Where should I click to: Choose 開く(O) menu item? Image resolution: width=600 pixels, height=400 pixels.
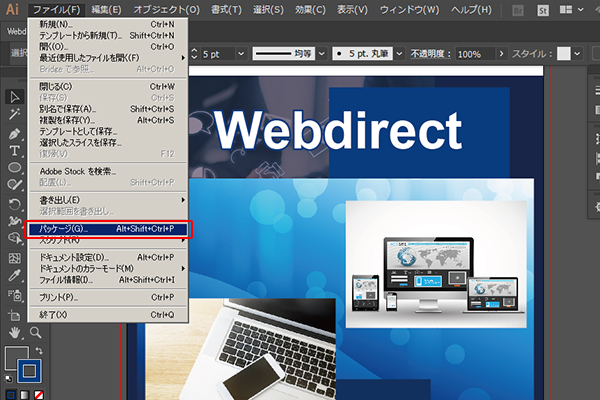coord(108,47)
